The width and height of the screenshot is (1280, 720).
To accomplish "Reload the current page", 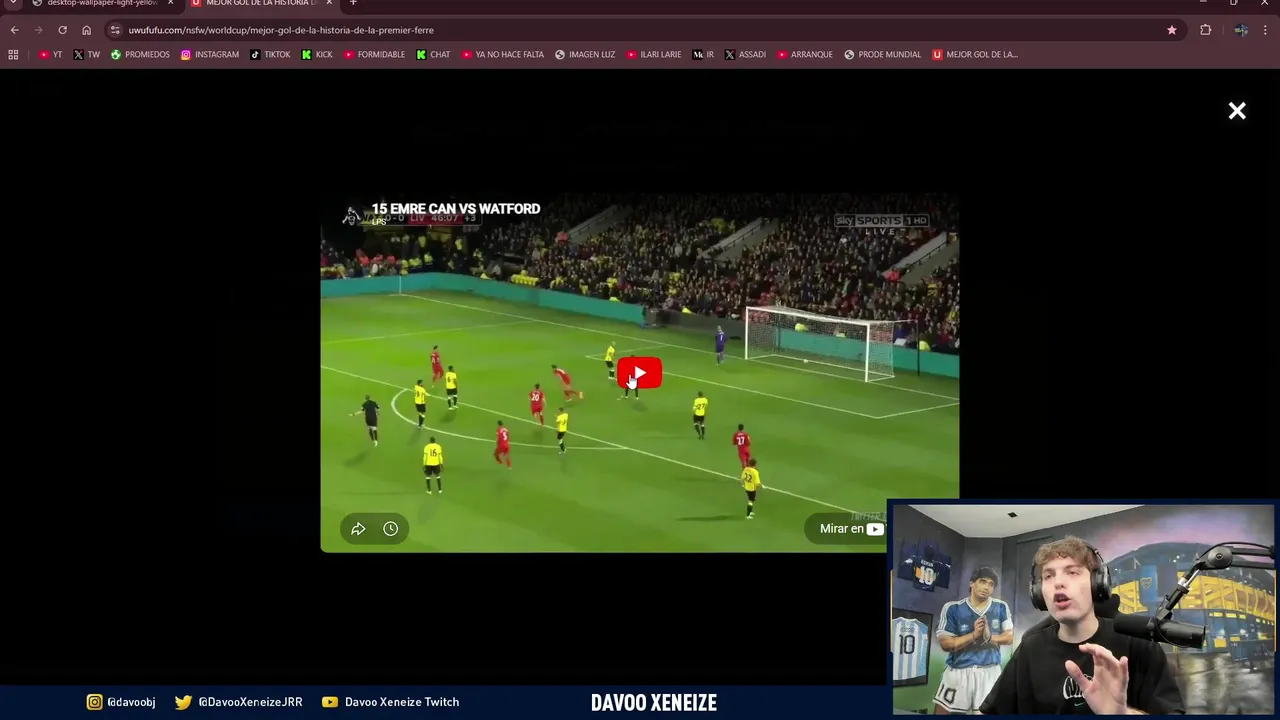I will pos(62,30).
